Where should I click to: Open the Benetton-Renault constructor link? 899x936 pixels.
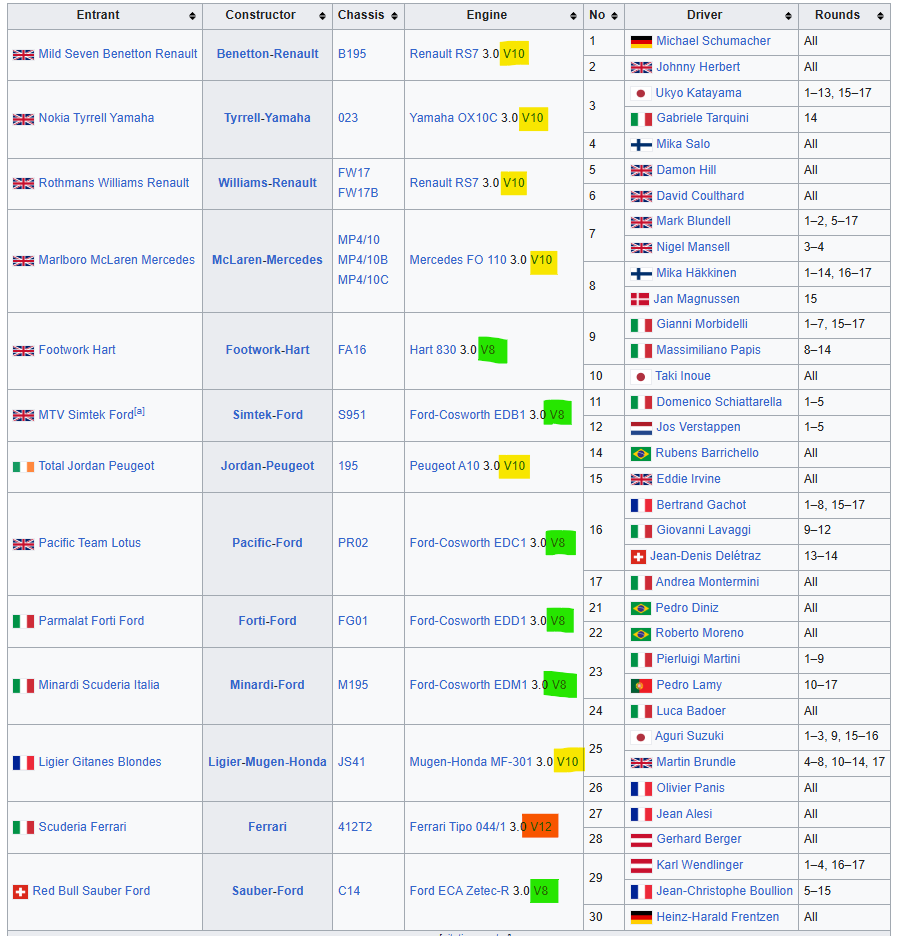point(267,54)
